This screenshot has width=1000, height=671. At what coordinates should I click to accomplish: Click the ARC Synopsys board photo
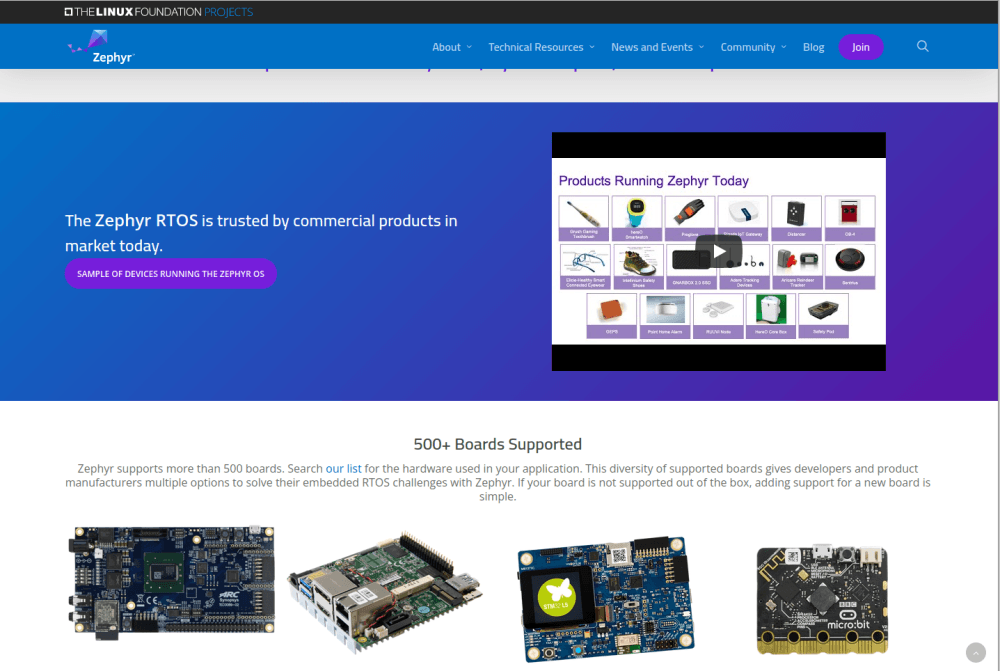[x=171, y=582]
